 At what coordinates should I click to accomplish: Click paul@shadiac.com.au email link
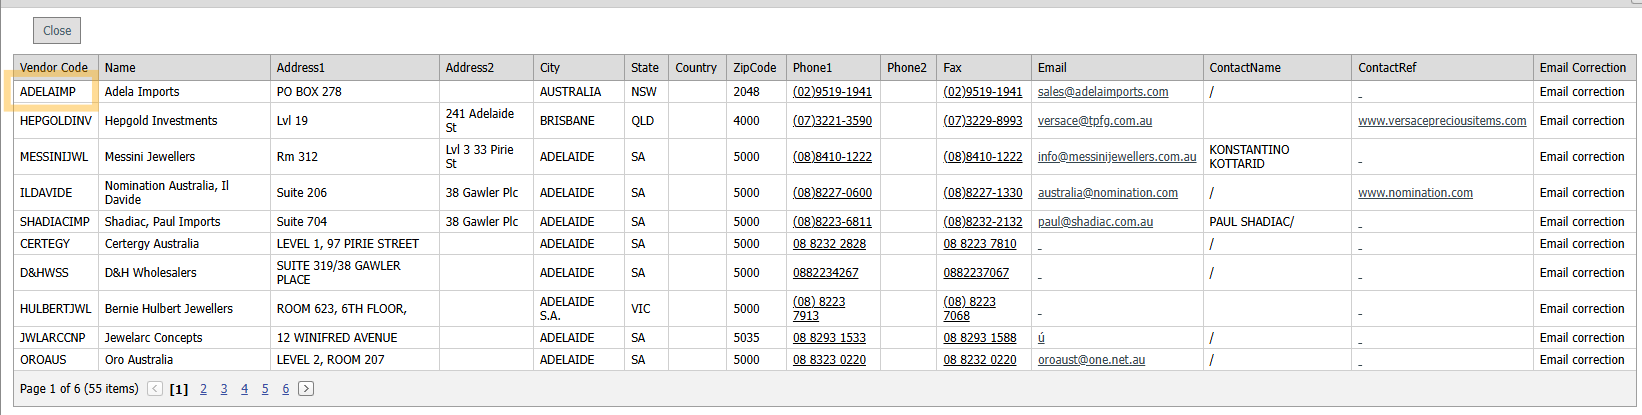pyautogui.click(x=1095, y=222)
